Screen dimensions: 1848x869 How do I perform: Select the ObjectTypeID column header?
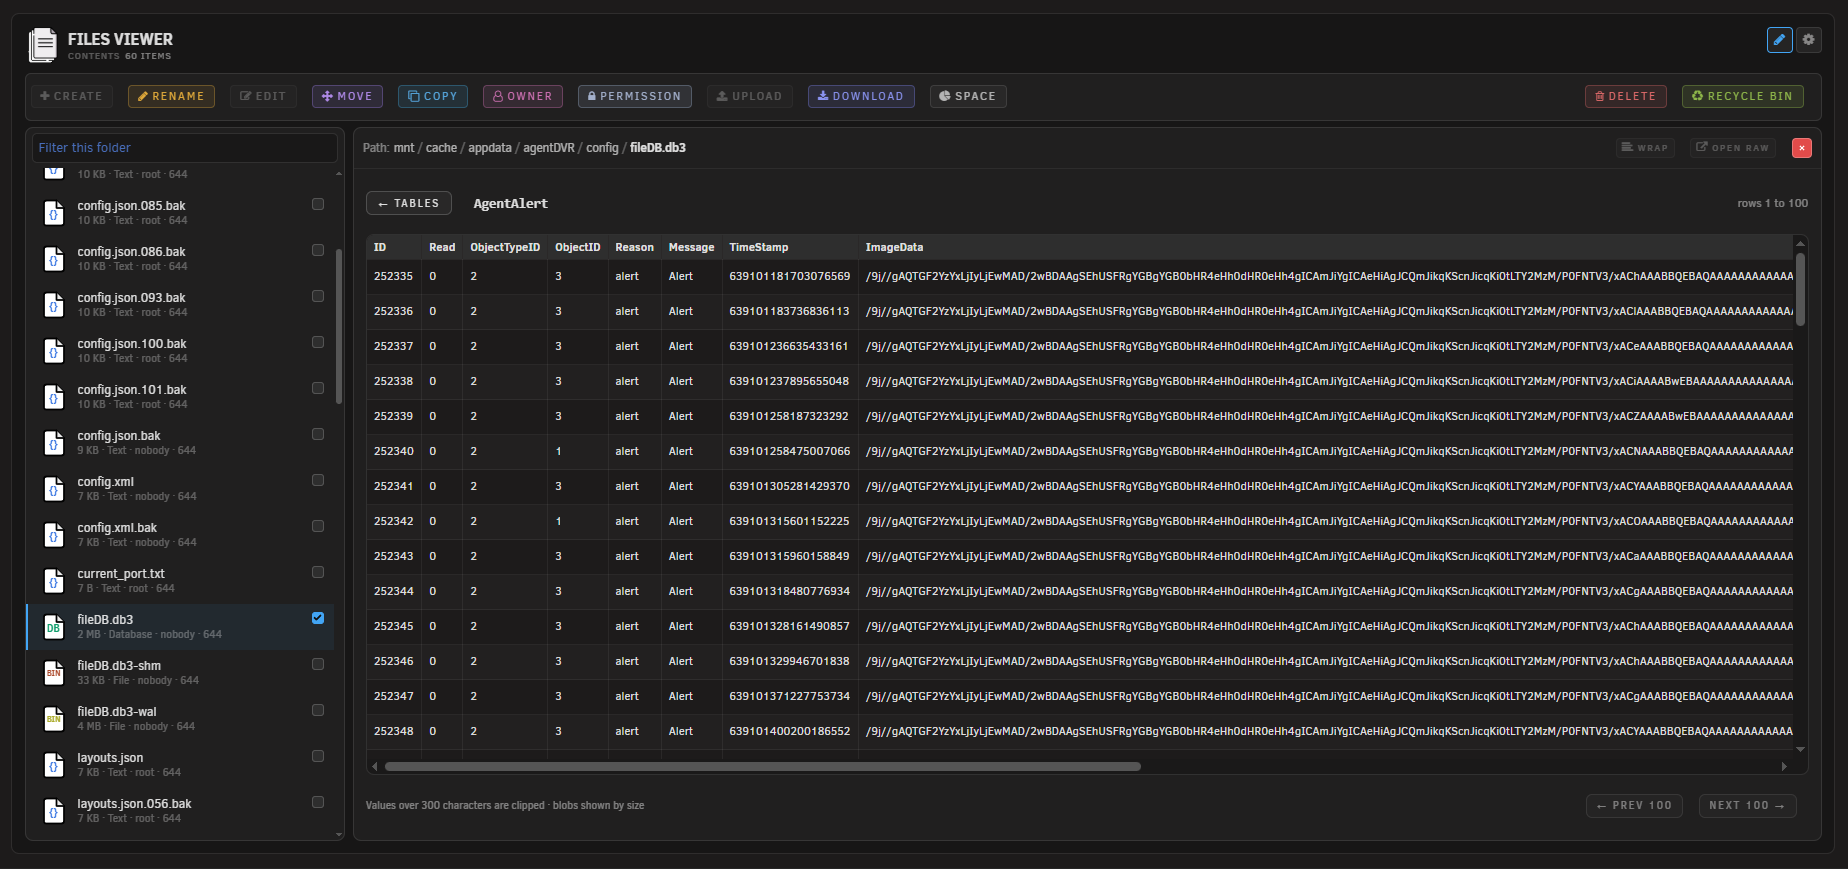click(505, 247)
